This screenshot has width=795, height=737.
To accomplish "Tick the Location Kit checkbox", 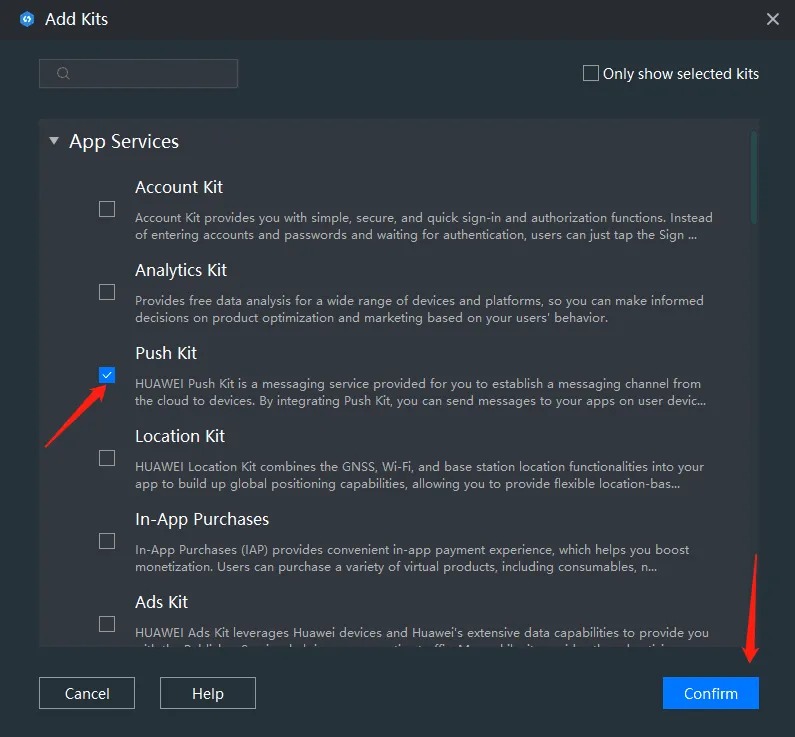I will point(107,458).
